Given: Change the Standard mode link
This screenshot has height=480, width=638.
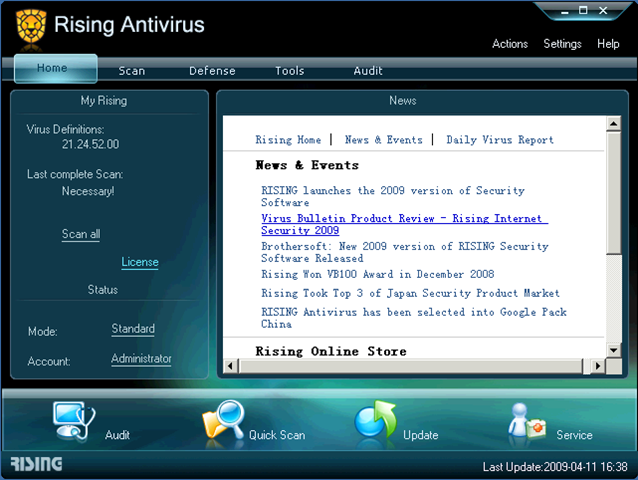Looking at the screenshot, I should tap(133, 329).
